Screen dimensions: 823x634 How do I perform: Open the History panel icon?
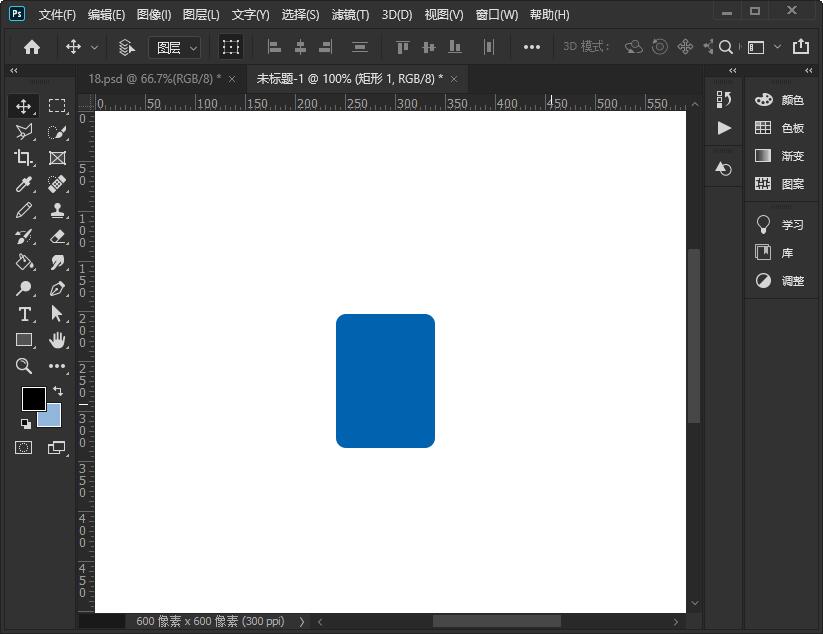724,98
